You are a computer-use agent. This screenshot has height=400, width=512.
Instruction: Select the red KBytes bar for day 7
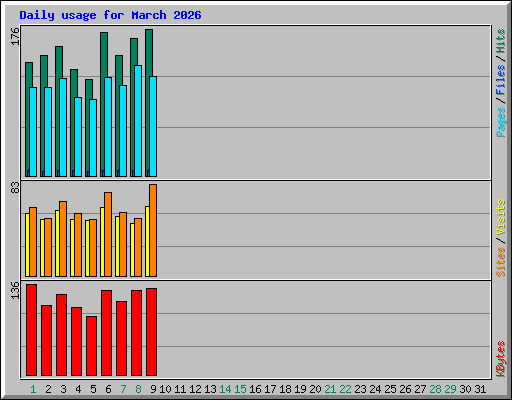point(121,338)
